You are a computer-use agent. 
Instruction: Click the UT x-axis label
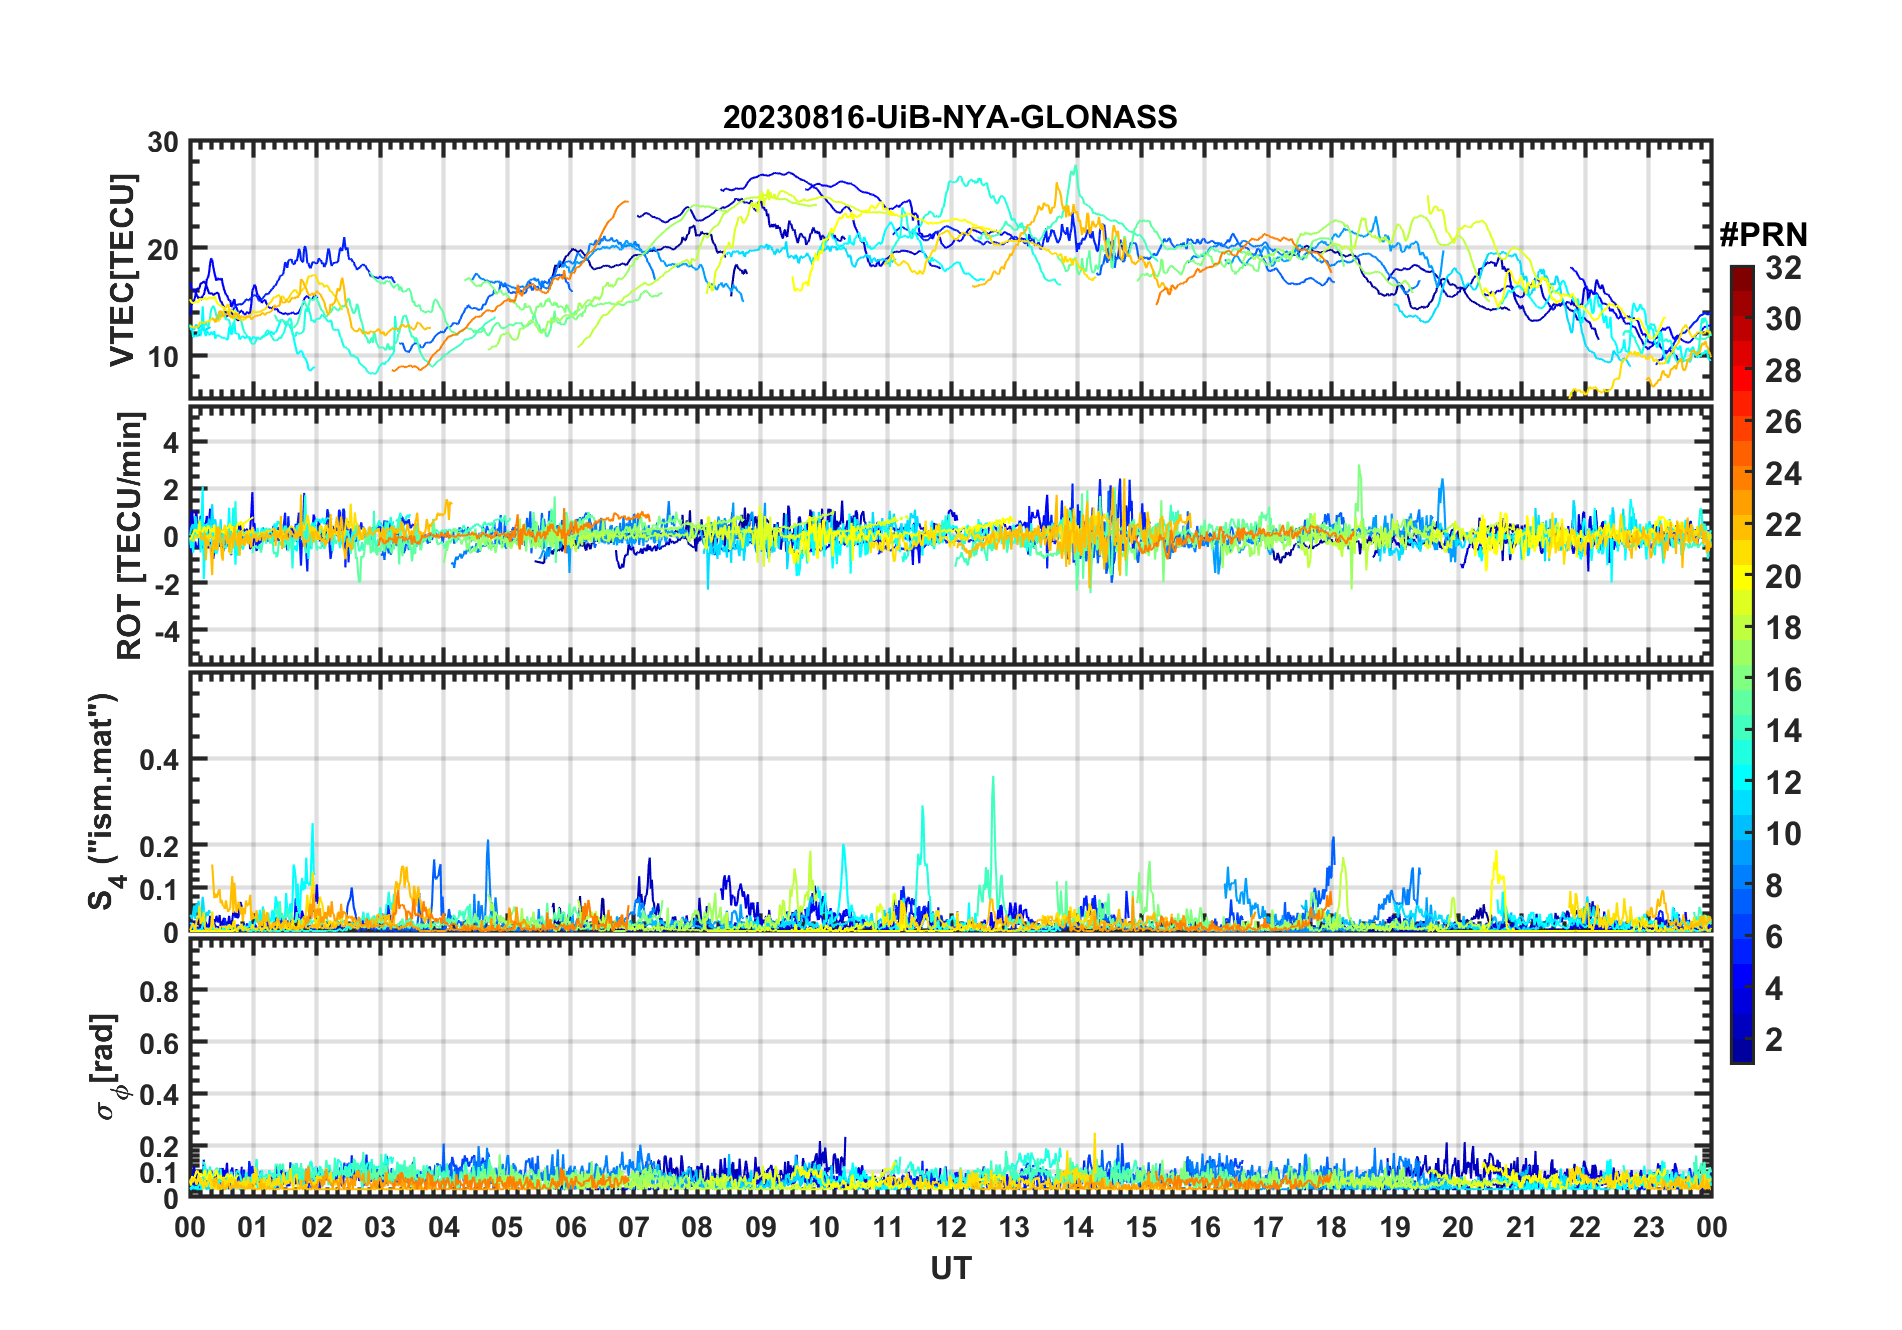pyautogui.click(x=951, y=1268)
